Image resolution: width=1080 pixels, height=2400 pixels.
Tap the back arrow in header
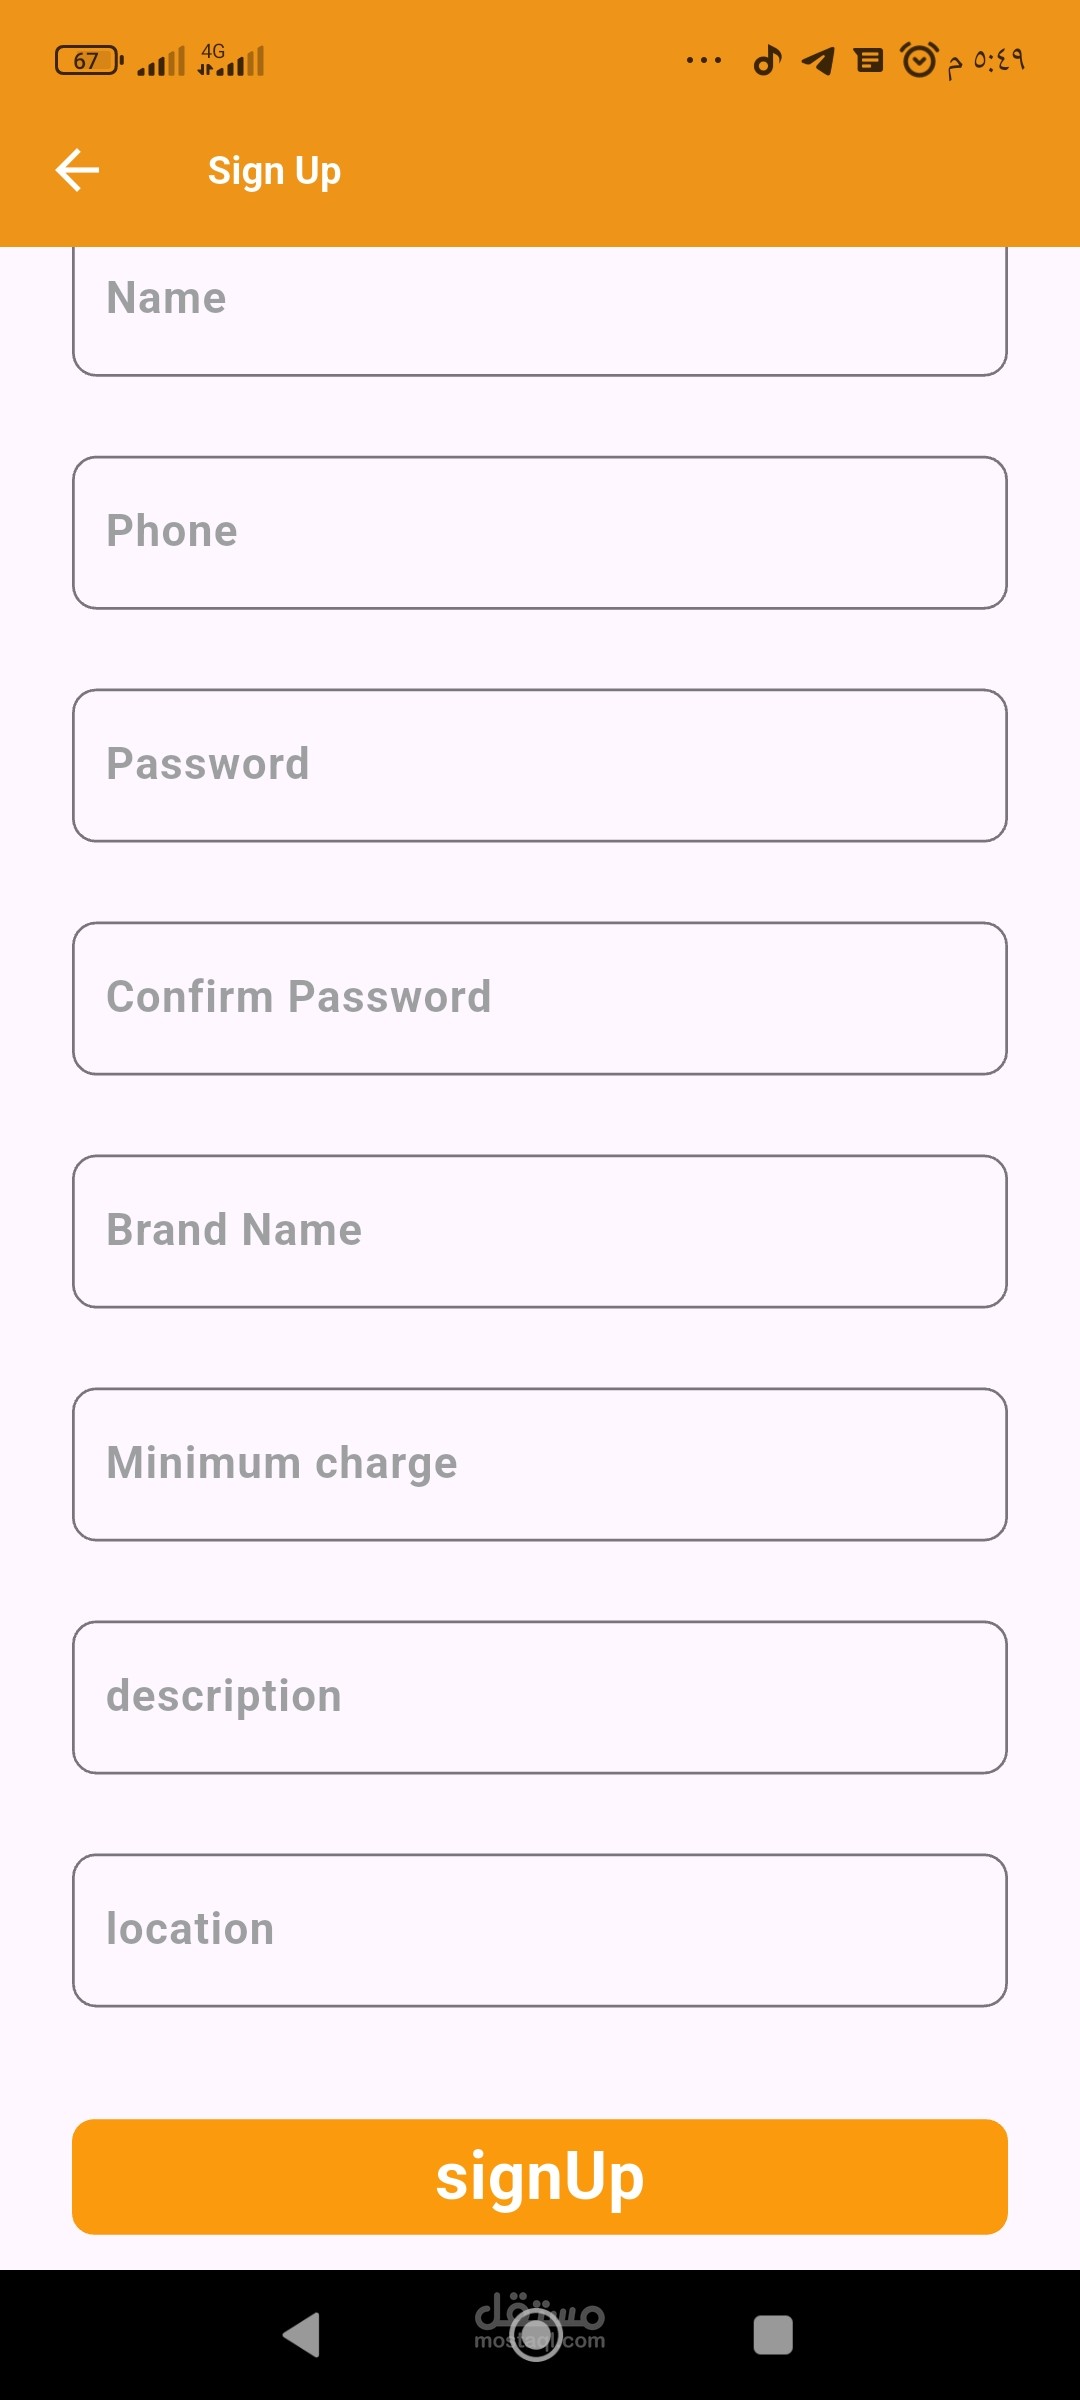point(77,170)
